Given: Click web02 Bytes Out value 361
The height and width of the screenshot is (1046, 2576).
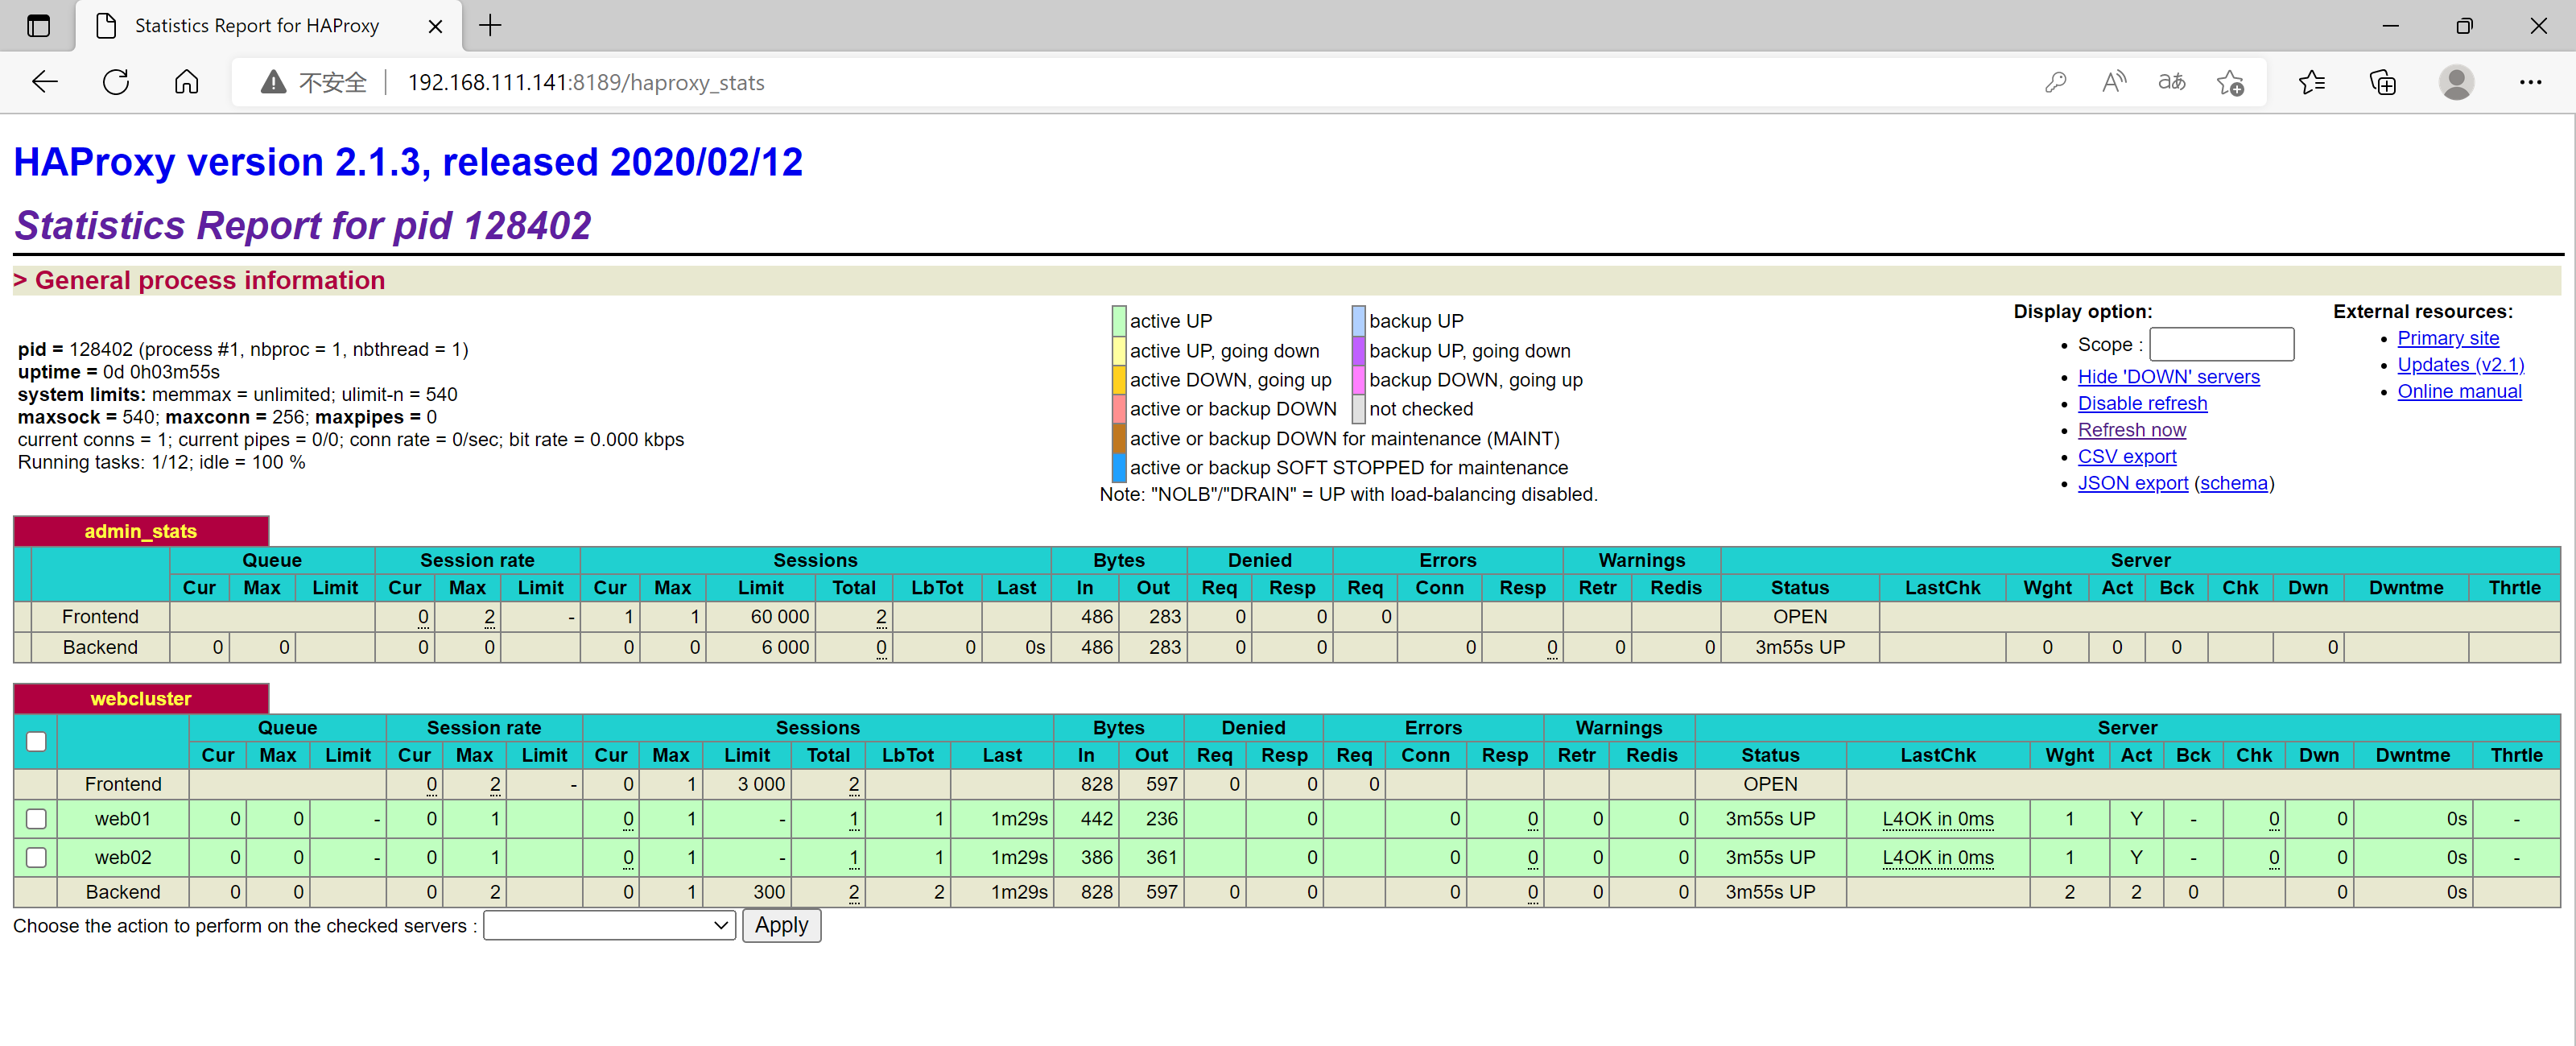Looking at the screenshot, I should 1160,857.
